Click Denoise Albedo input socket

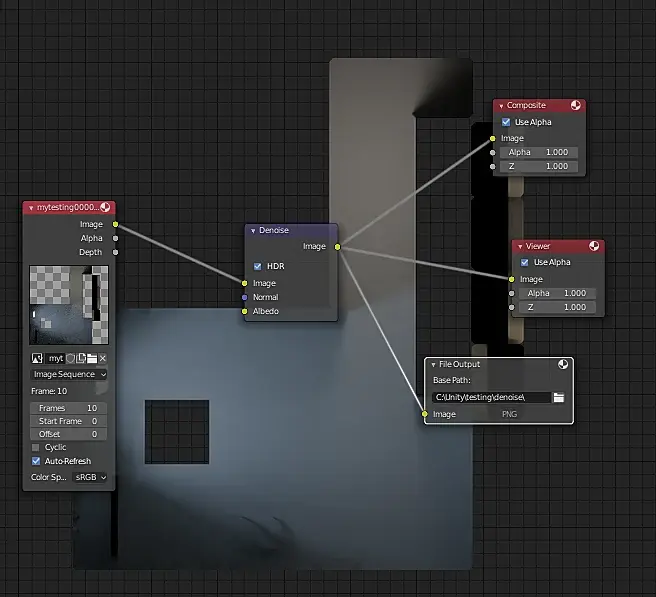[245, 311]
